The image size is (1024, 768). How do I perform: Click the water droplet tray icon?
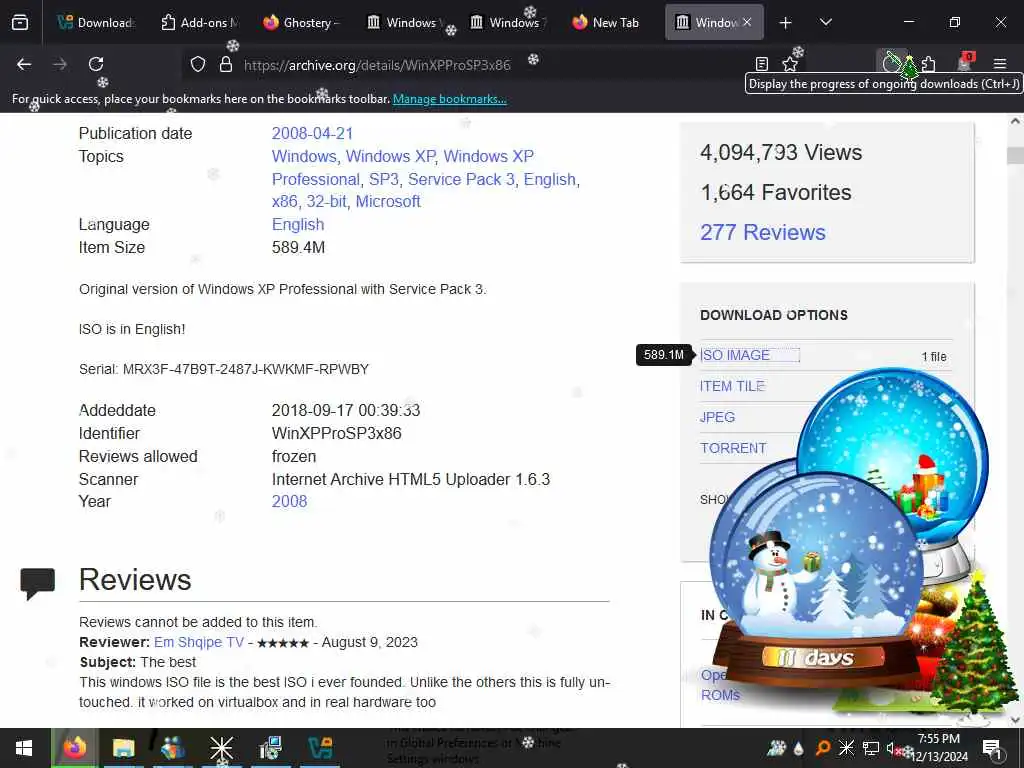coord(799,748)
